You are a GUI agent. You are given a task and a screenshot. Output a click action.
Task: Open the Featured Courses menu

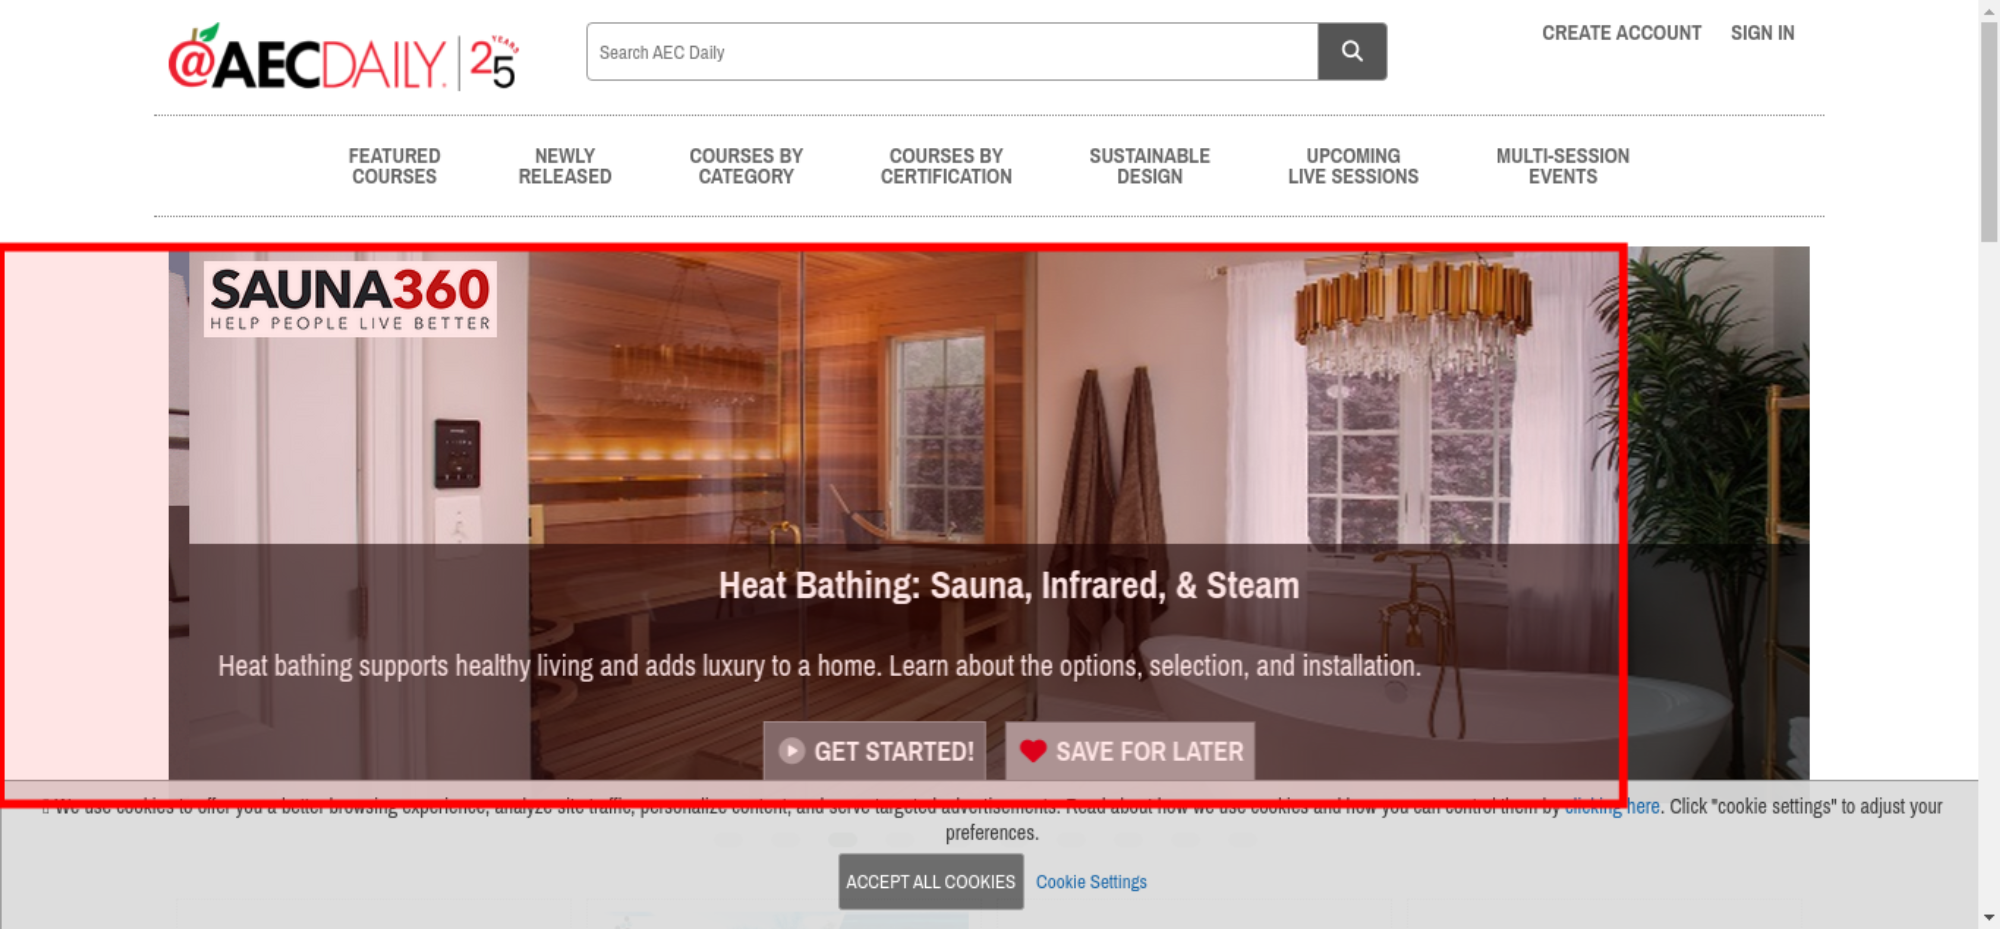pos(394,166)
